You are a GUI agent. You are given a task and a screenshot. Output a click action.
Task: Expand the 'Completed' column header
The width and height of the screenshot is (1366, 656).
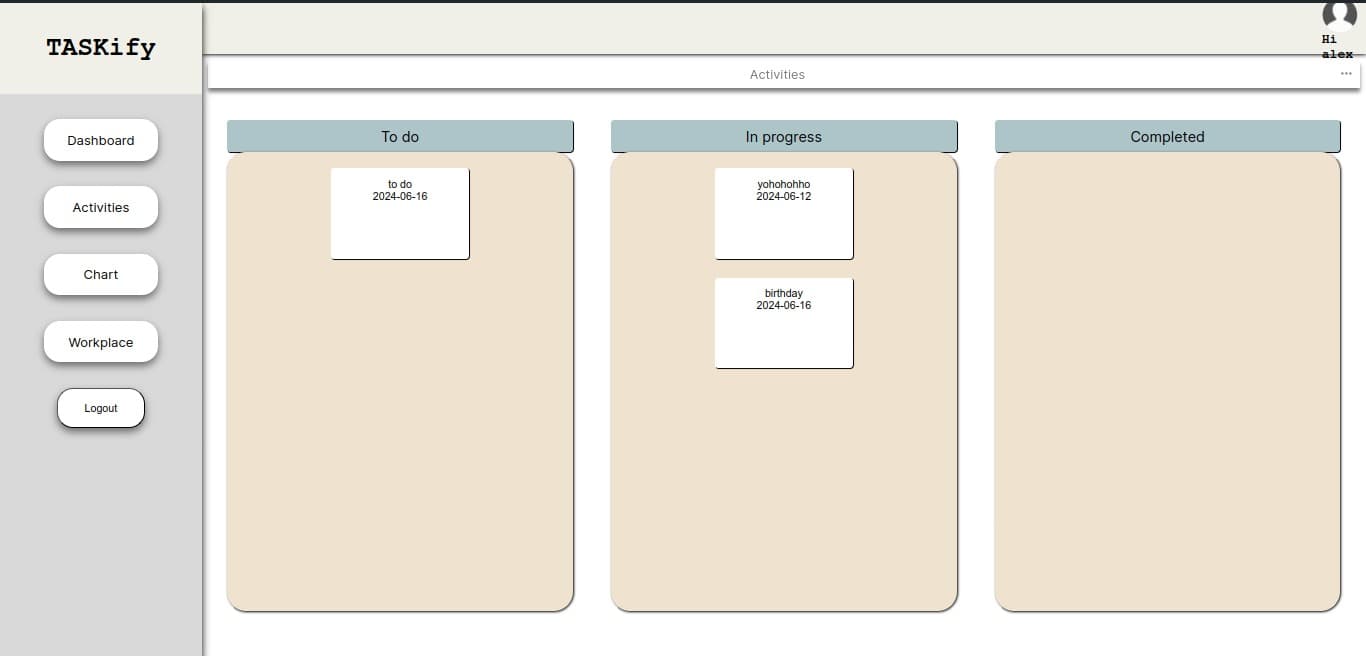pyautogui.click(x=1167, y=136)
